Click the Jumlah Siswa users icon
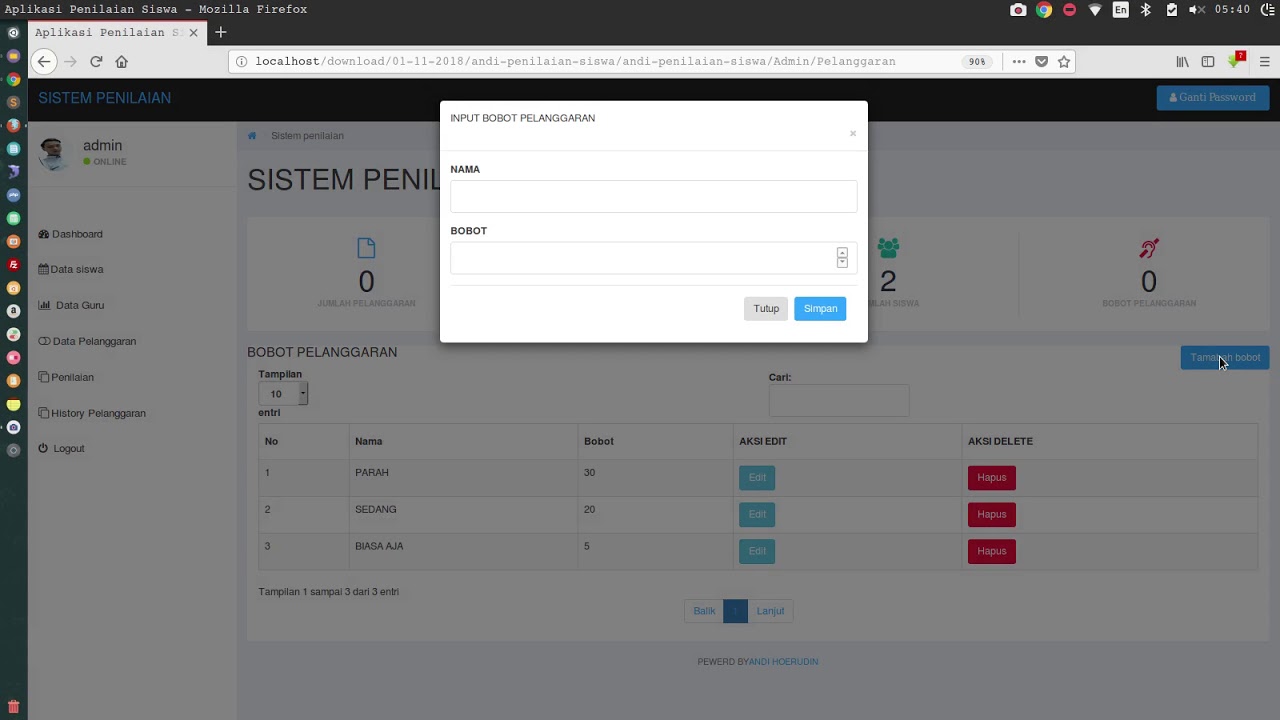 point(888,248)
